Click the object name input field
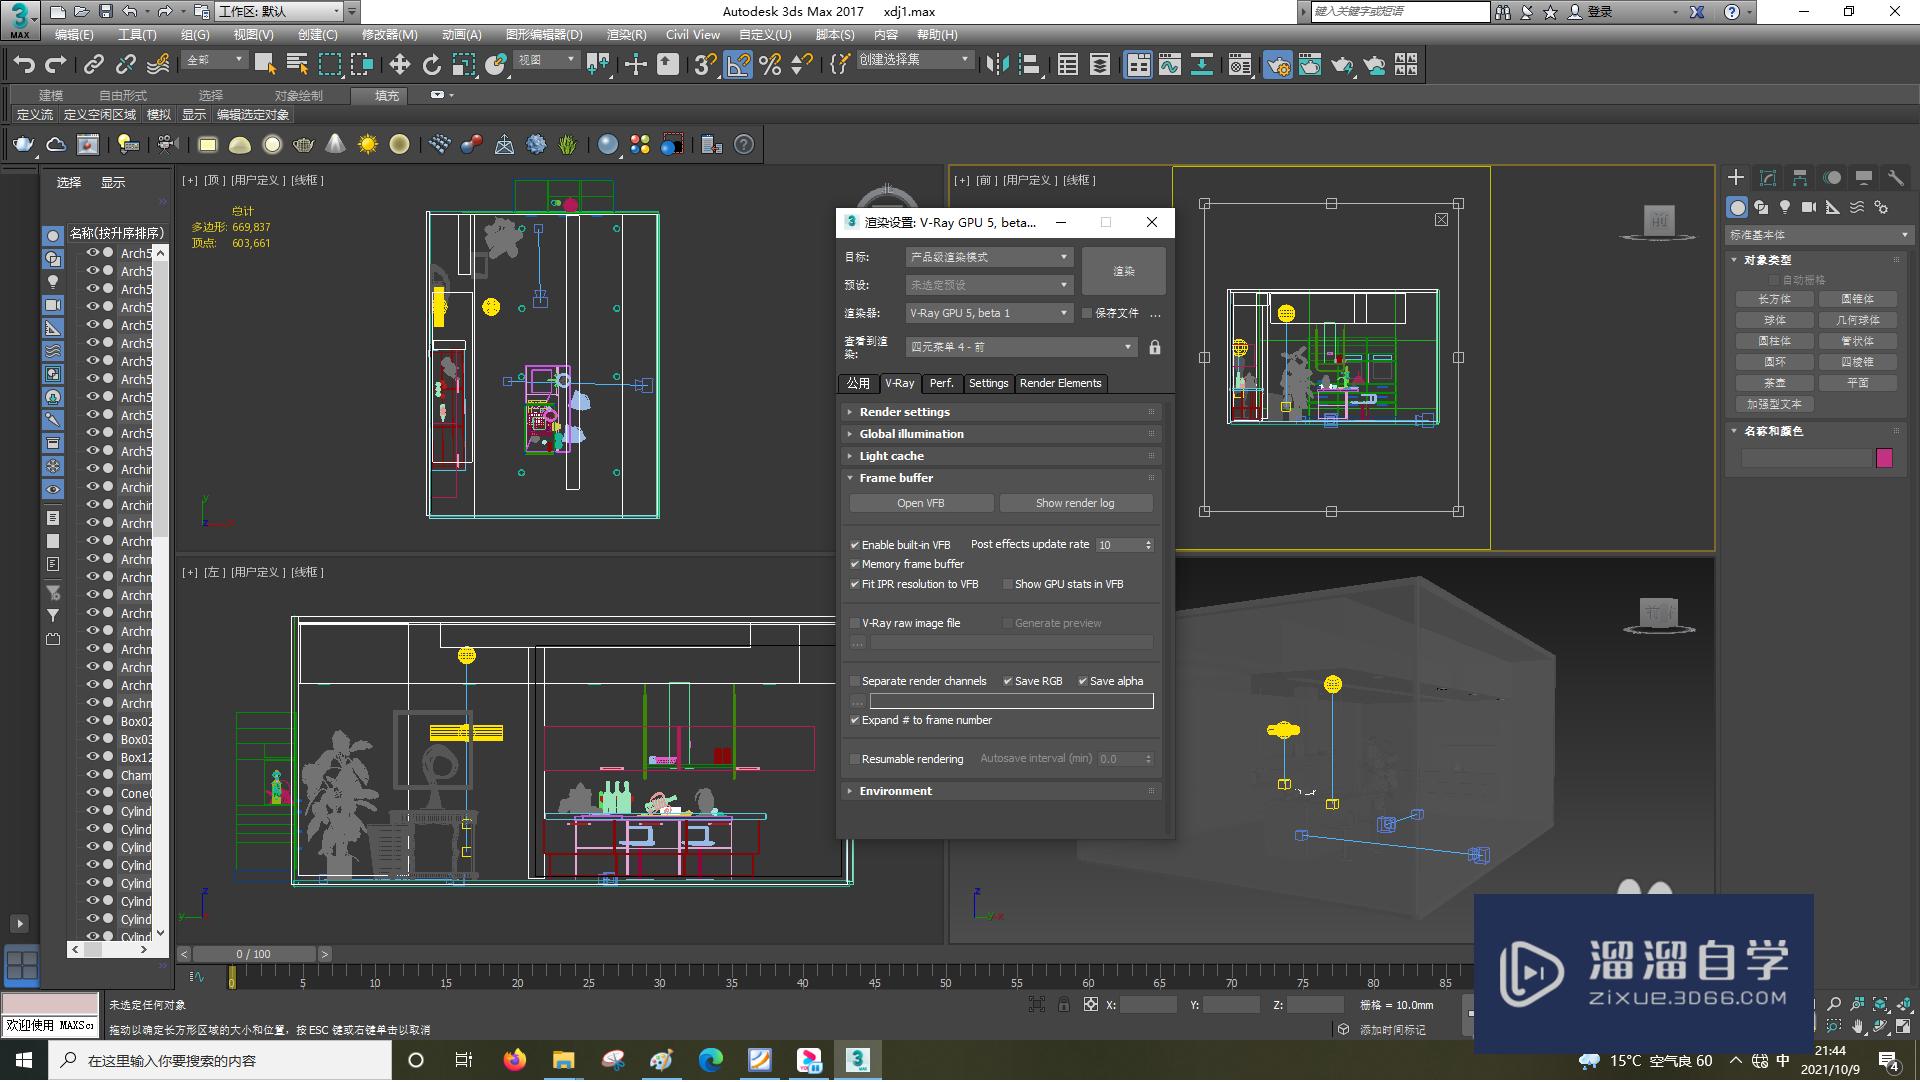Screen dimensions: 1920x1082 (1806, 458)
